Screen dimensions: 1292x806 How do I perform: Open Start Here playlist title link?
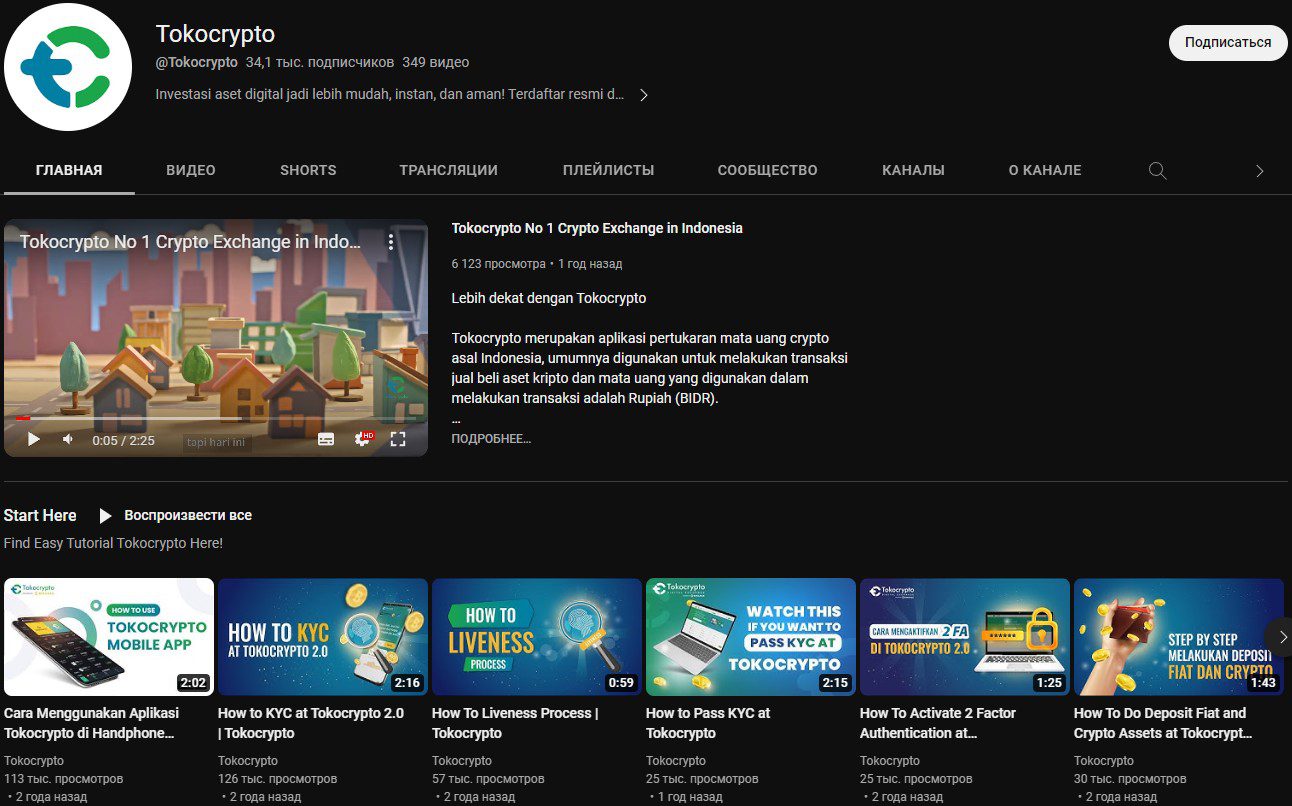[x=40, y=516]
